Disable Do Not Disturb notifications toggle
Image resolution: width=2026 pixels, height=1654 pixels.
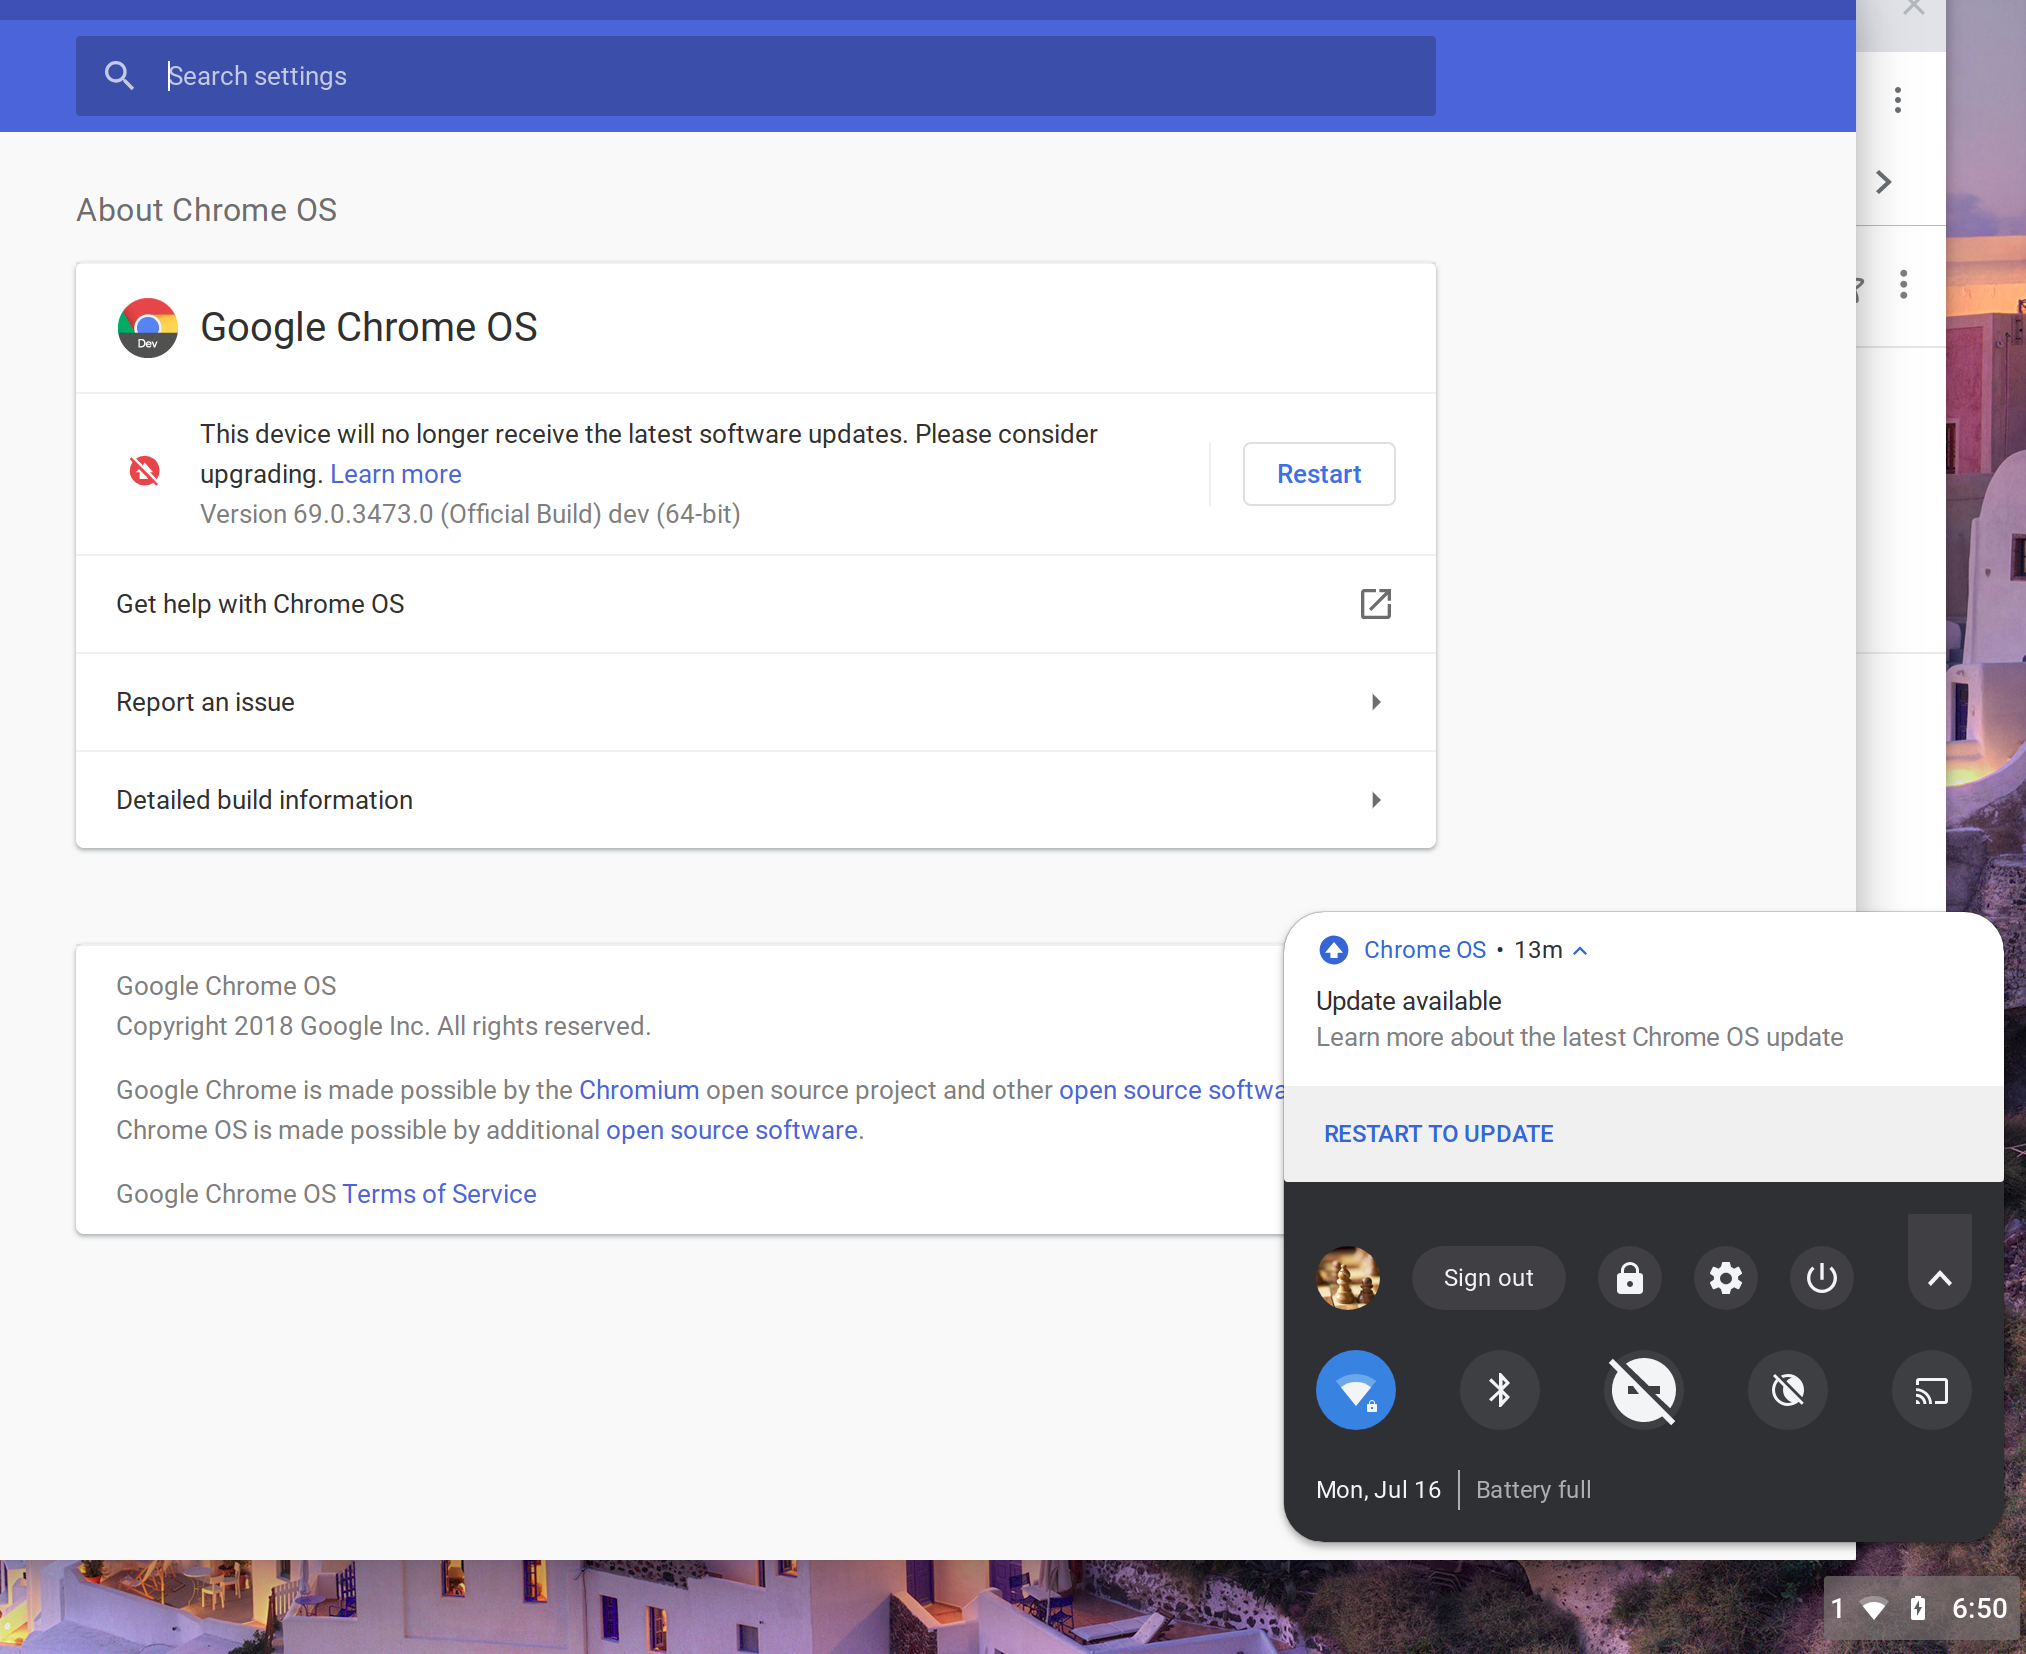[1644, 1390]
